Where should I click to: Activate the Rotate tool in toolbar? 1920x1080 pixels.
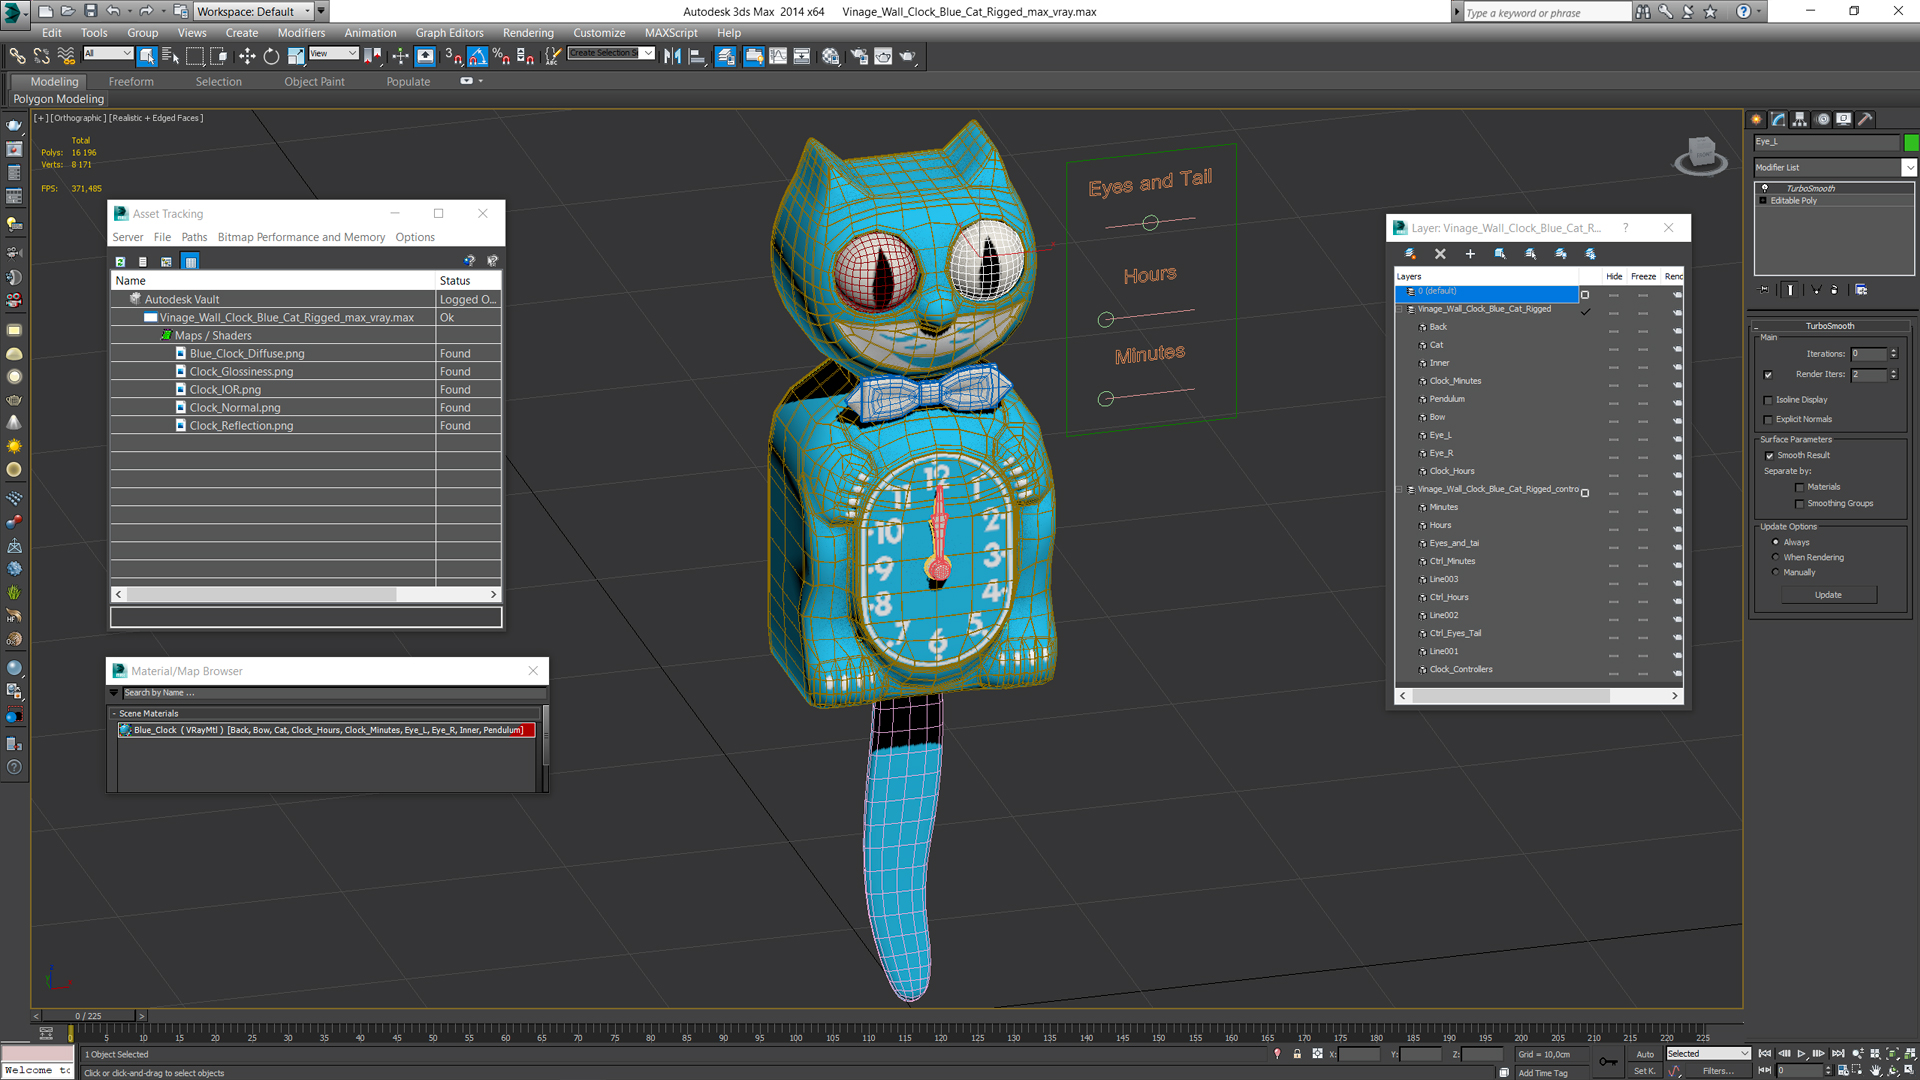pyautogui.click(x=271, y=57)
